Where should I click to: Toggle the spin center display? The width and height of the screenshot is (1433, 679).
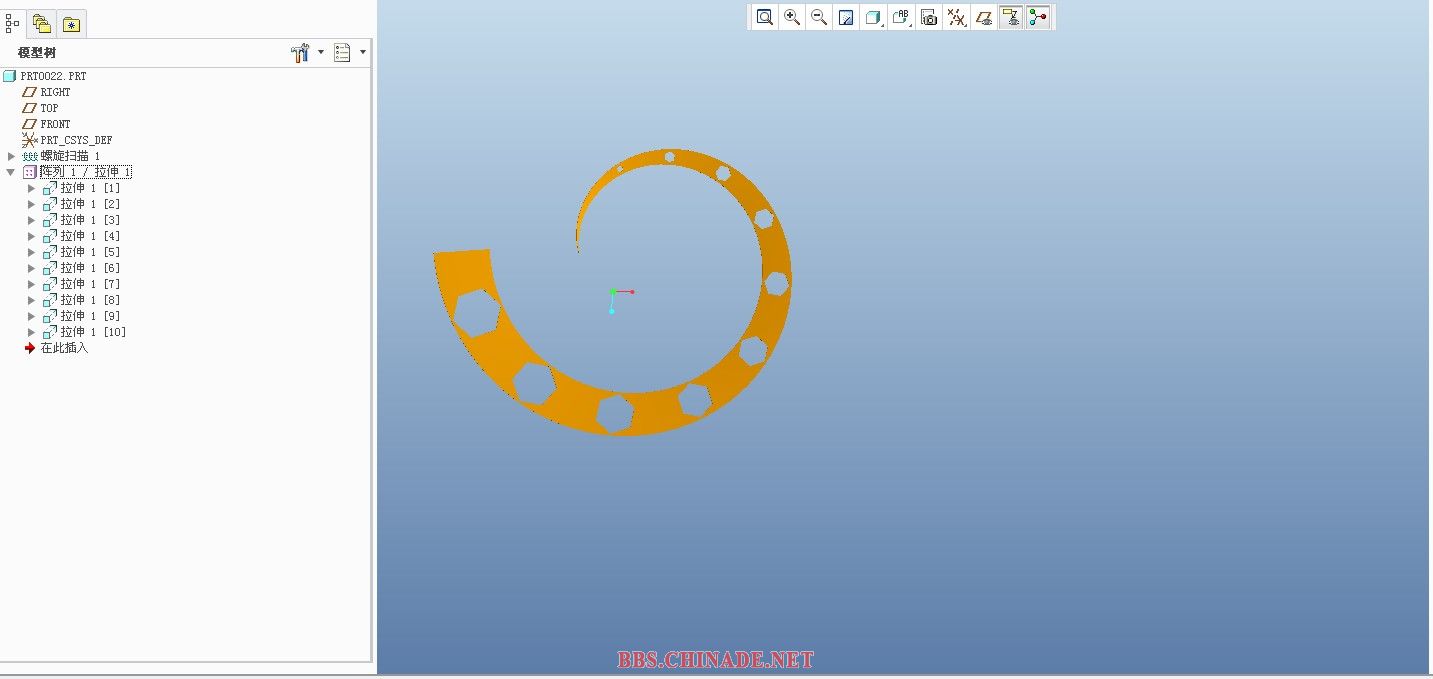click(1038, 17)
